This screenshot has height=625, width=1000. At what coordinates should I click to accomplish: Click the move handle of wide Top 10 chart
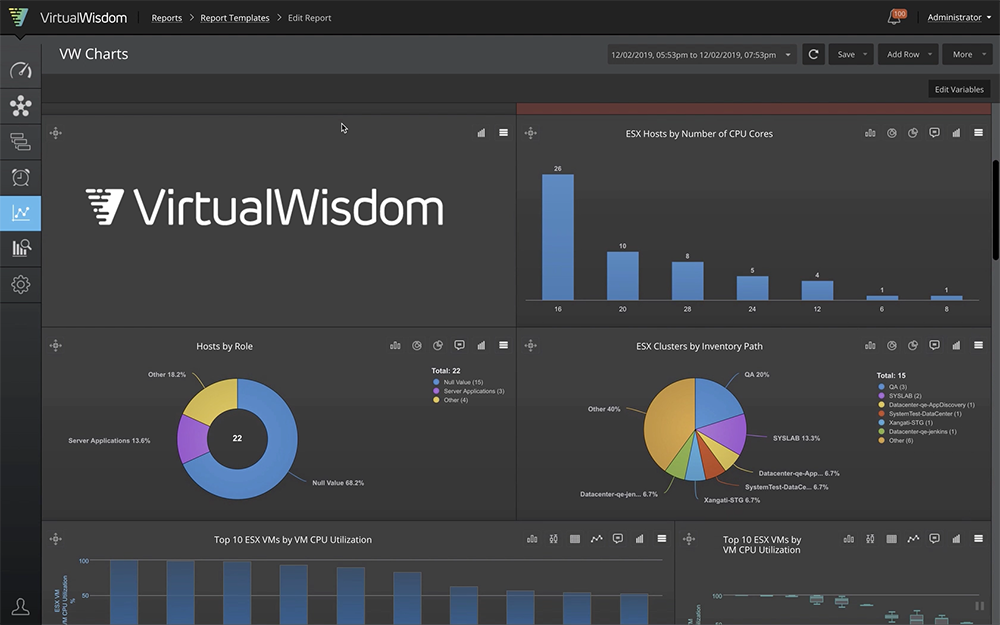[55, 539]
